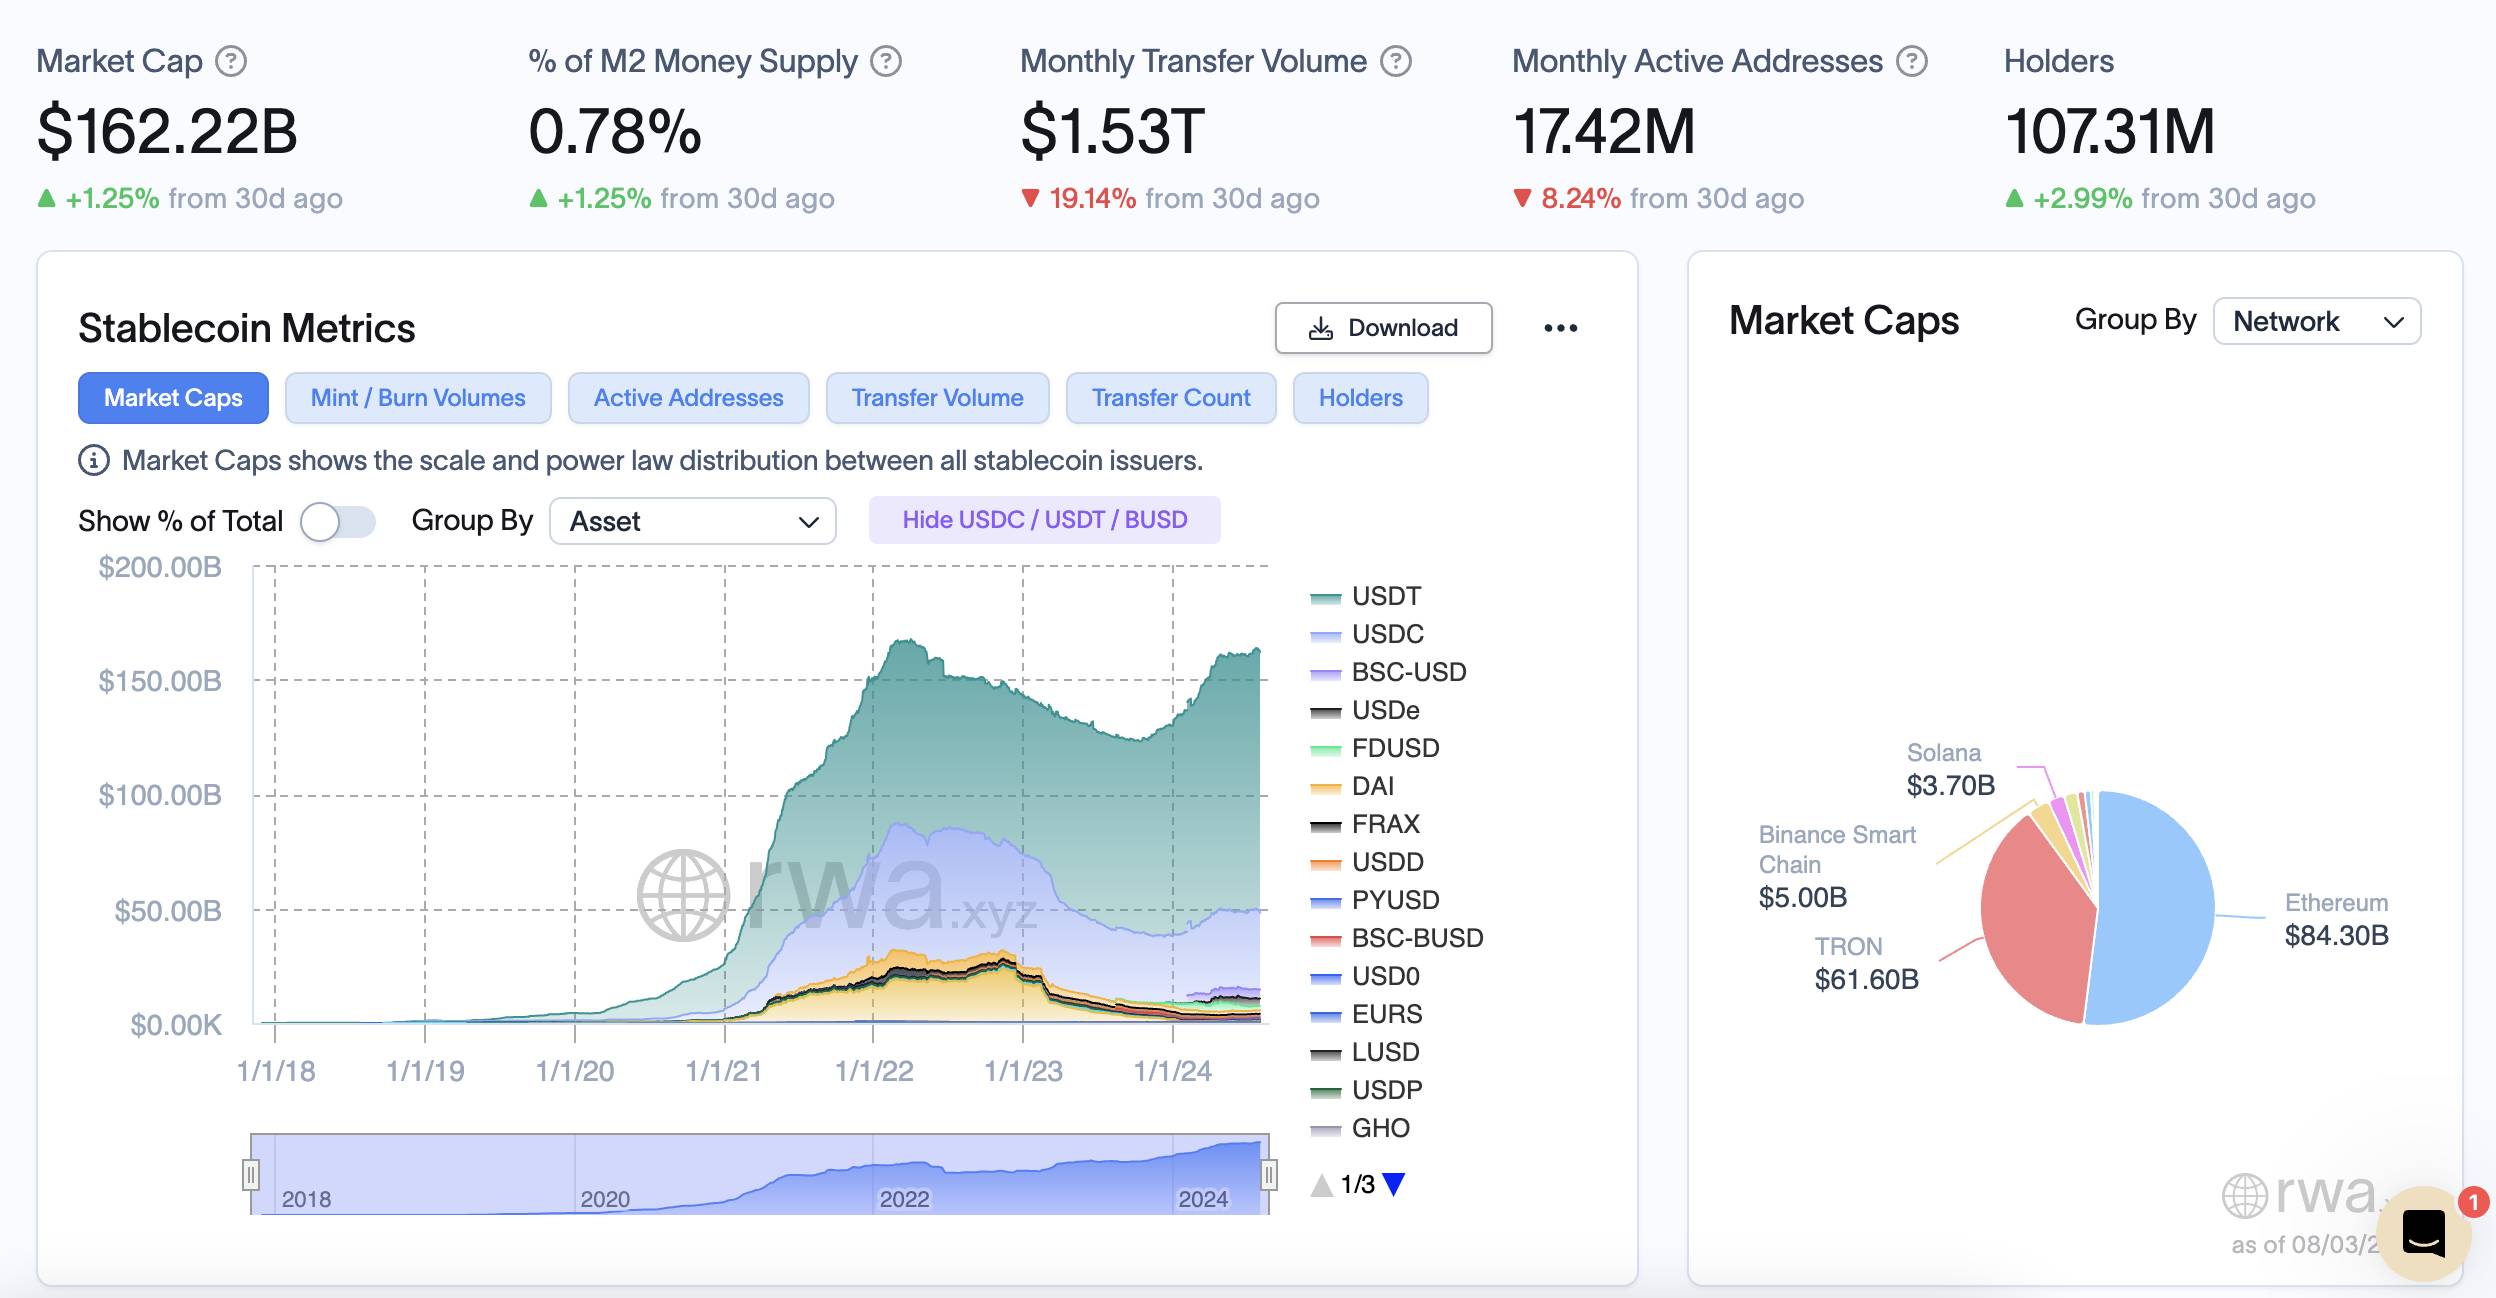Toggle Show % of Total switch
Image resolution: width=2496 pixels, height=1298 pixels.
338,521
